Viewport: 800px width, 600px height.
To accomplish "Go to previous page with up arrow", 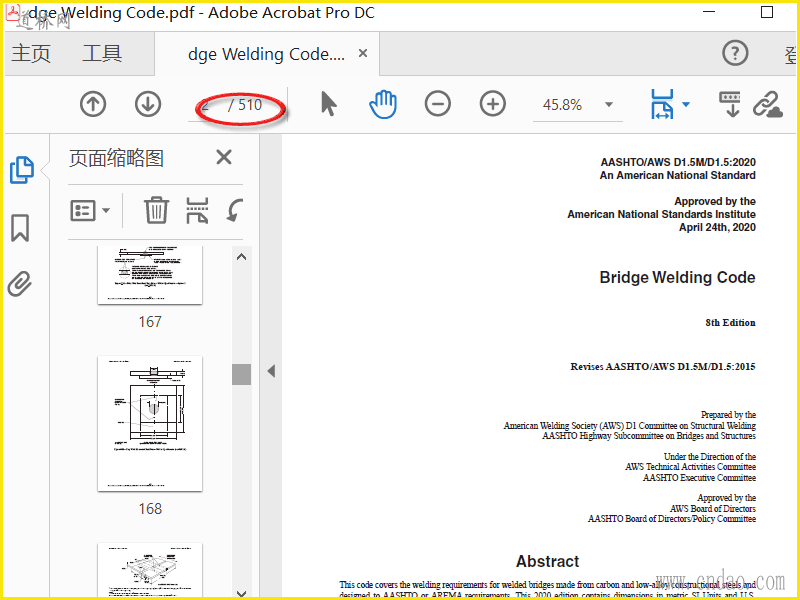I will click(x=93, y=104).
